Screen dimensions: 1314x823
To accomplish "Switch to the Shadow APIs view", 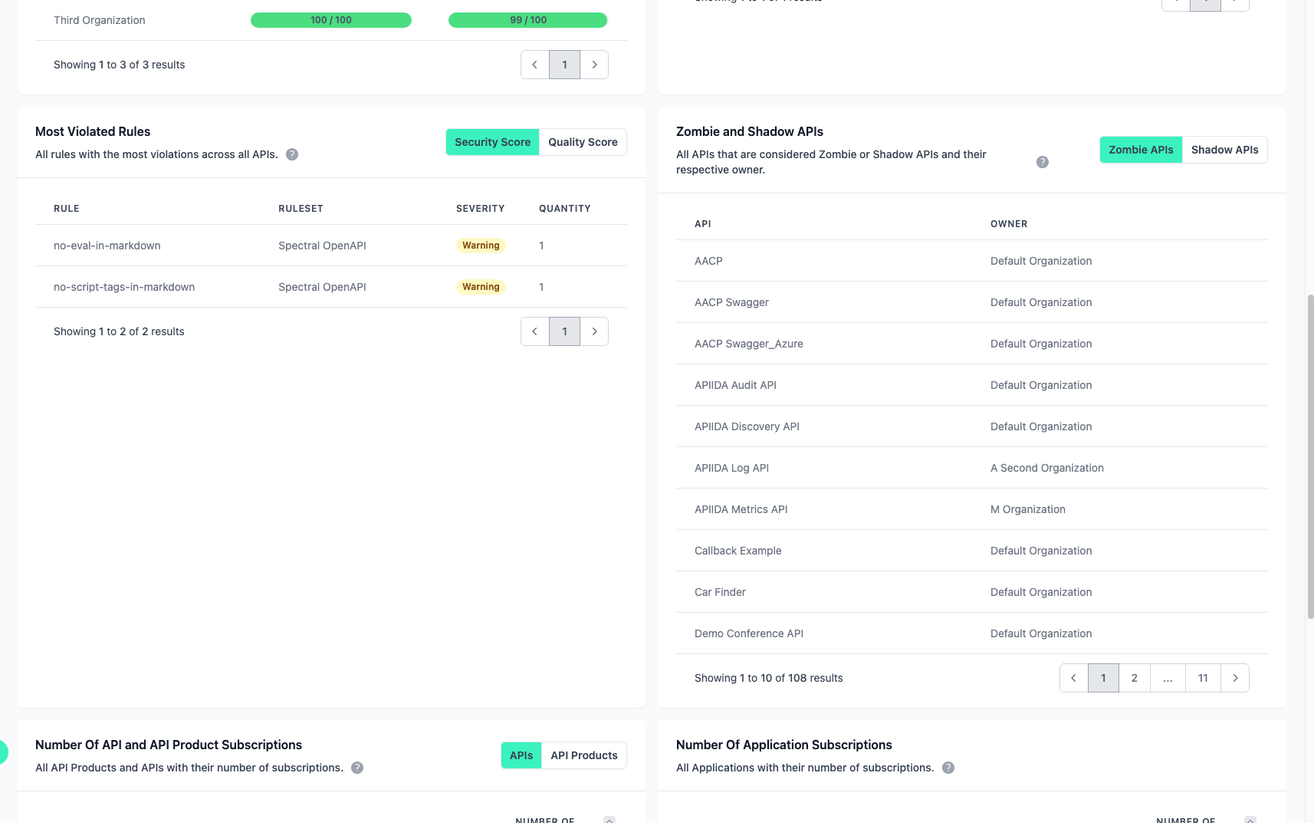I will (x=1224, y=149).
